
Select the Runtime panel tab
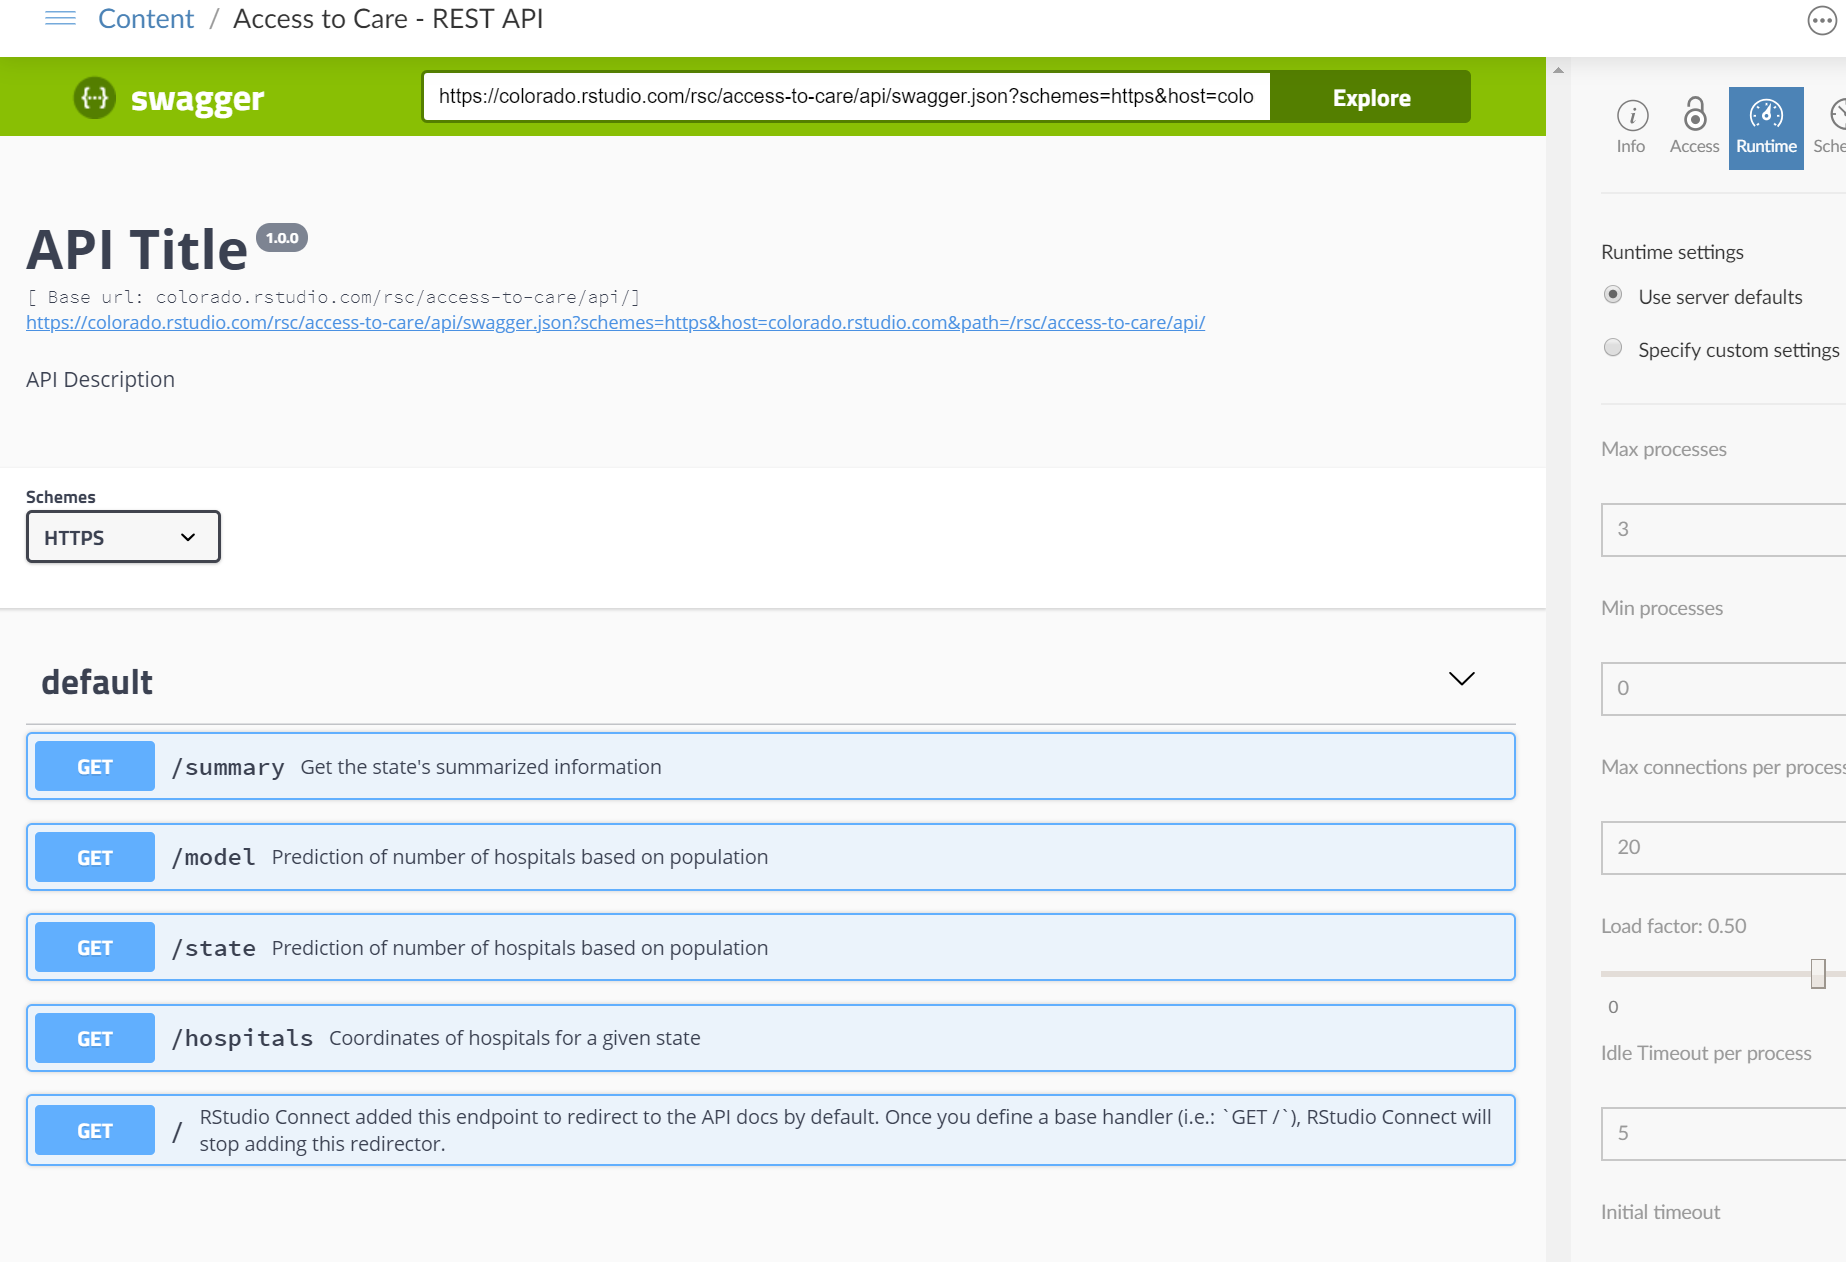(1766, 128)
